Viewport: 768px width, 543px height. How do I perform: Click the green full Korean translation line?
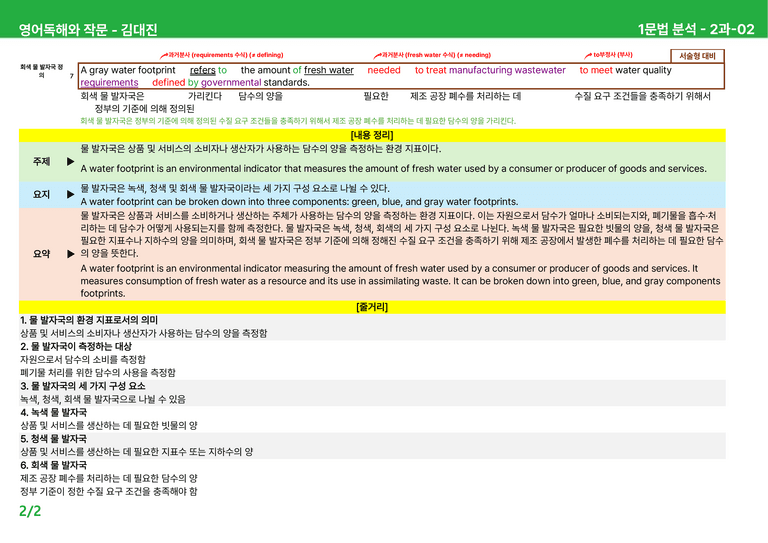(x=298, y=121)
